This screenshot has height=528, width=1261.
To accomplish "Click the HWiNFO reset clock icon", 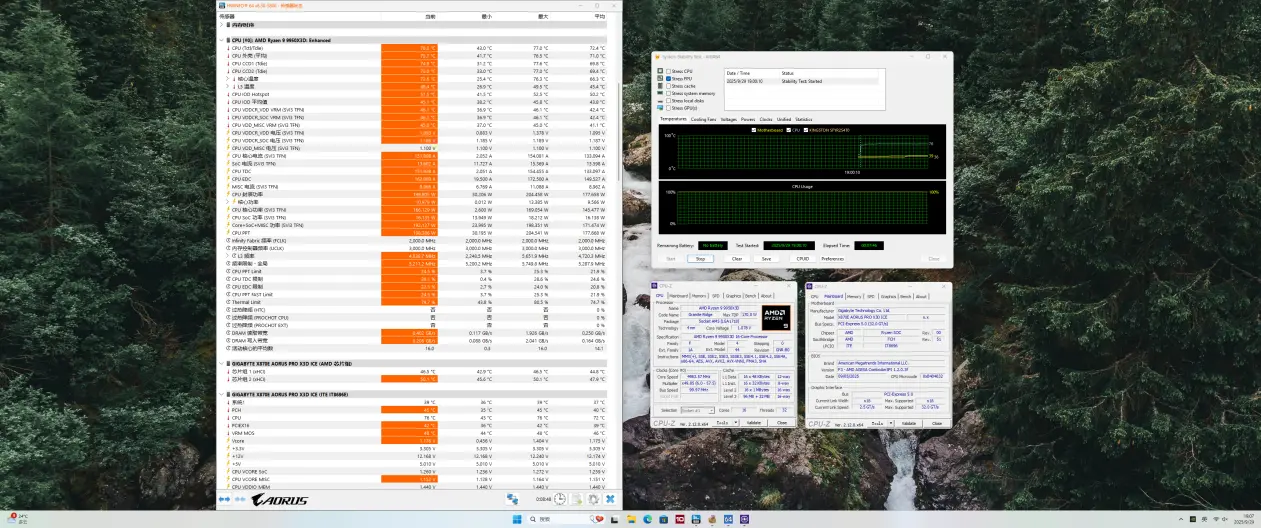I will [560, 498].
